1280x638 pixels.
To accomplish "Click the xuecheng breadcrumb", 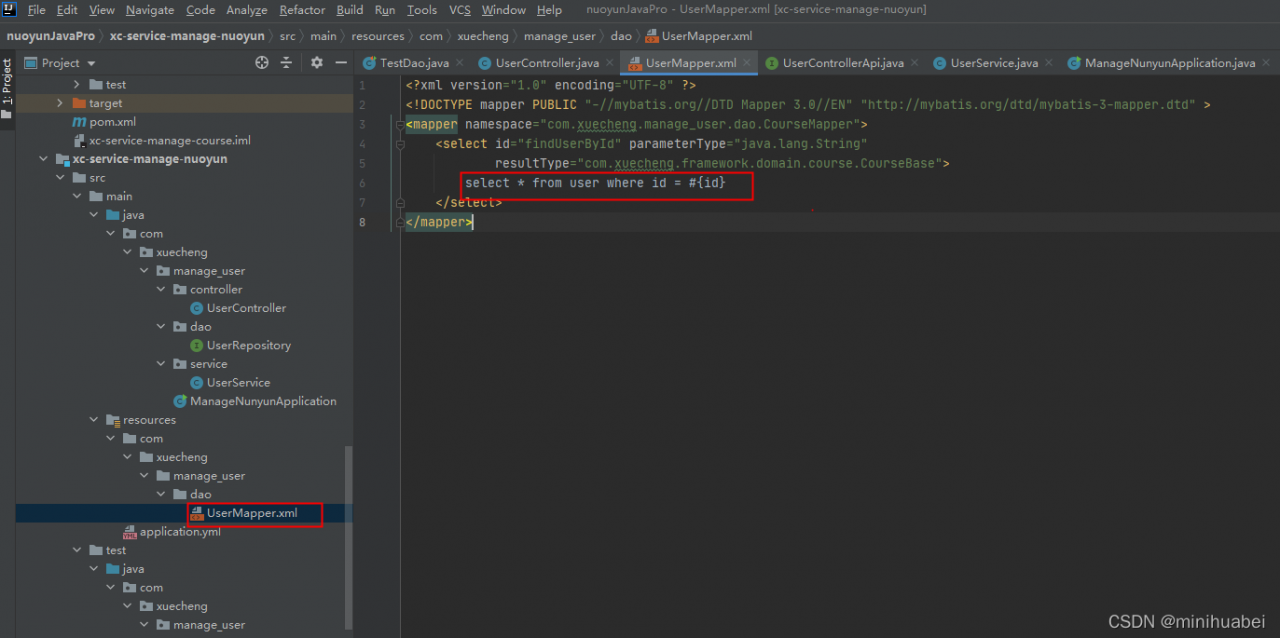I will (483, 36).
